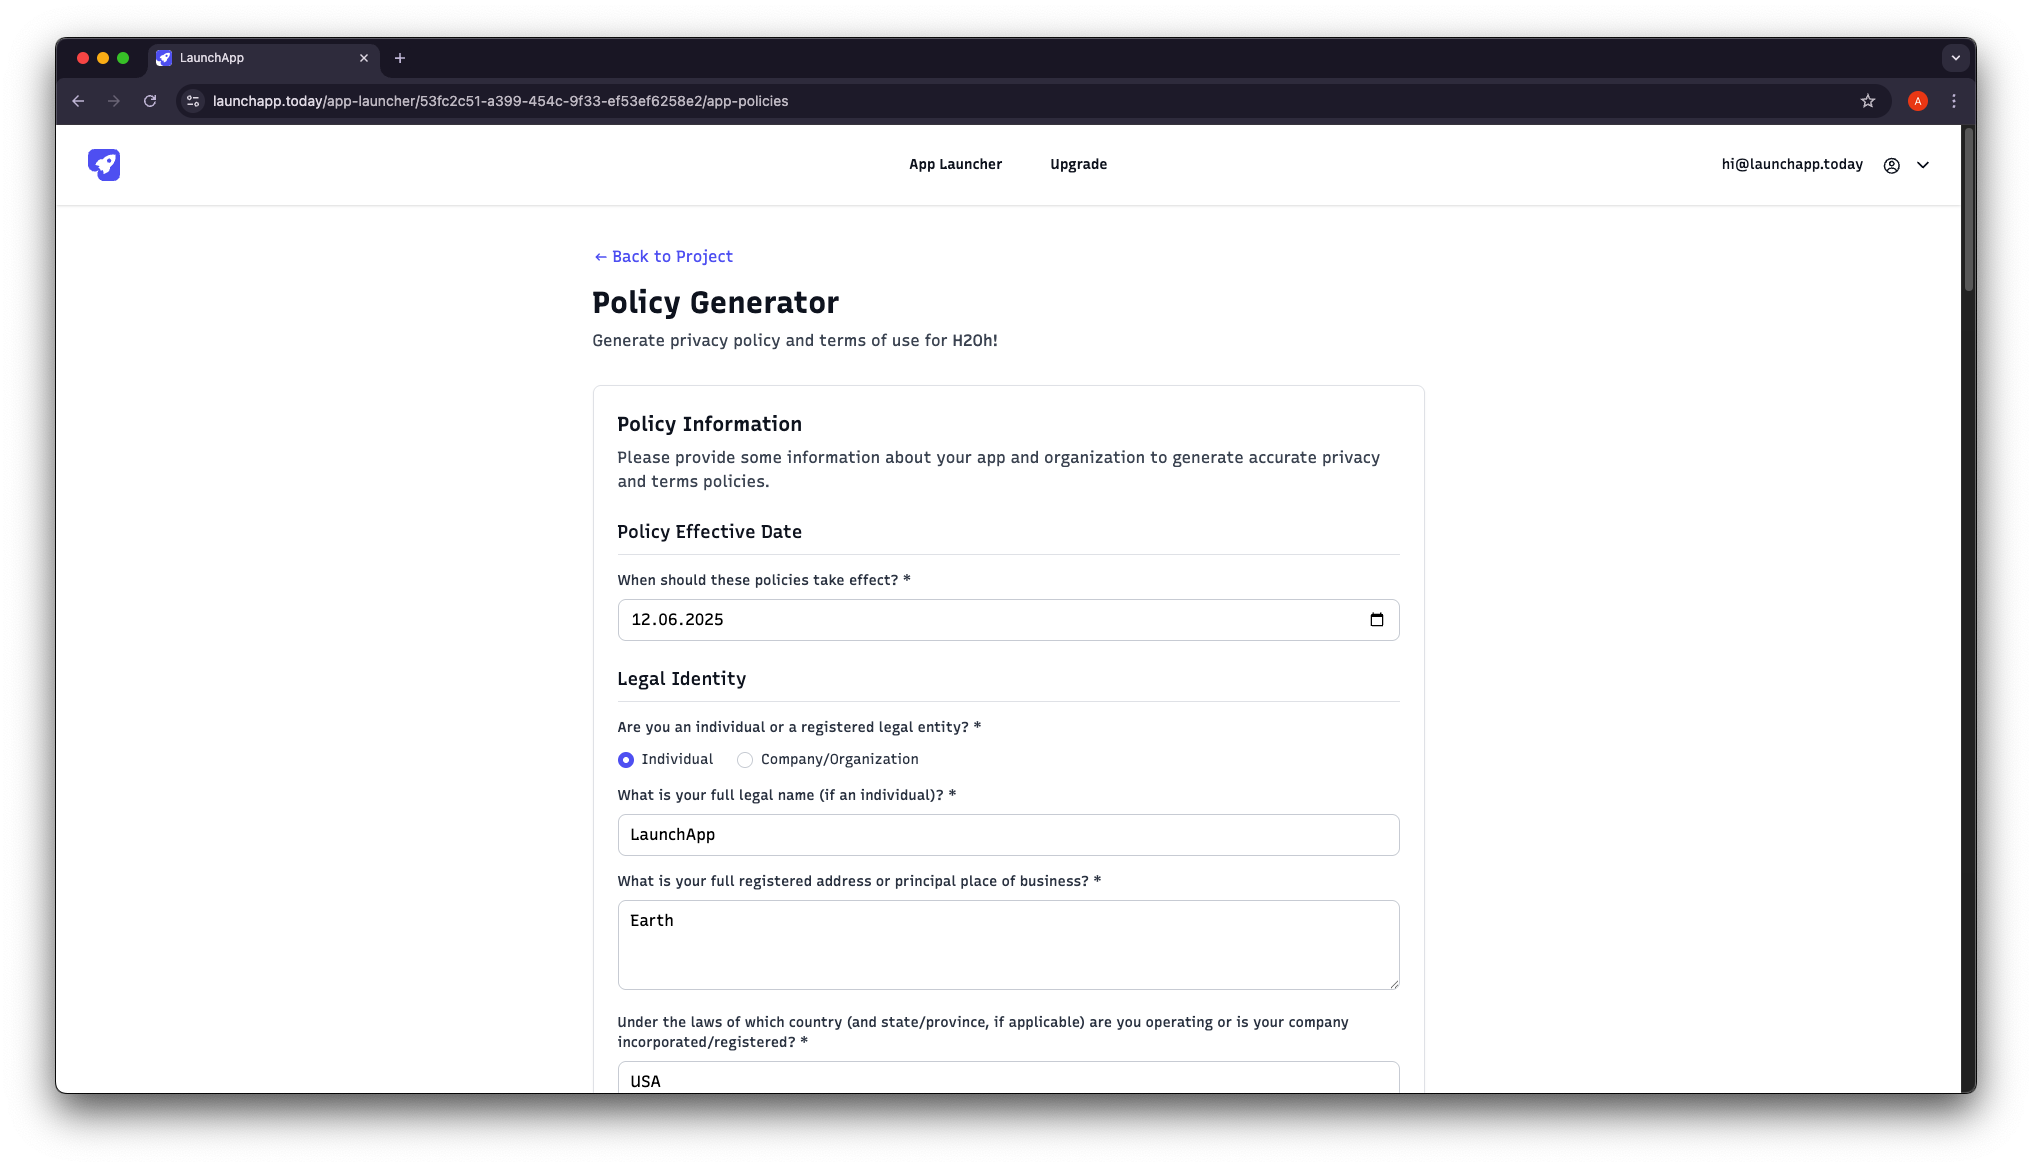Click the Policy Information heading

pyautogui.click(x=709, y=424)
